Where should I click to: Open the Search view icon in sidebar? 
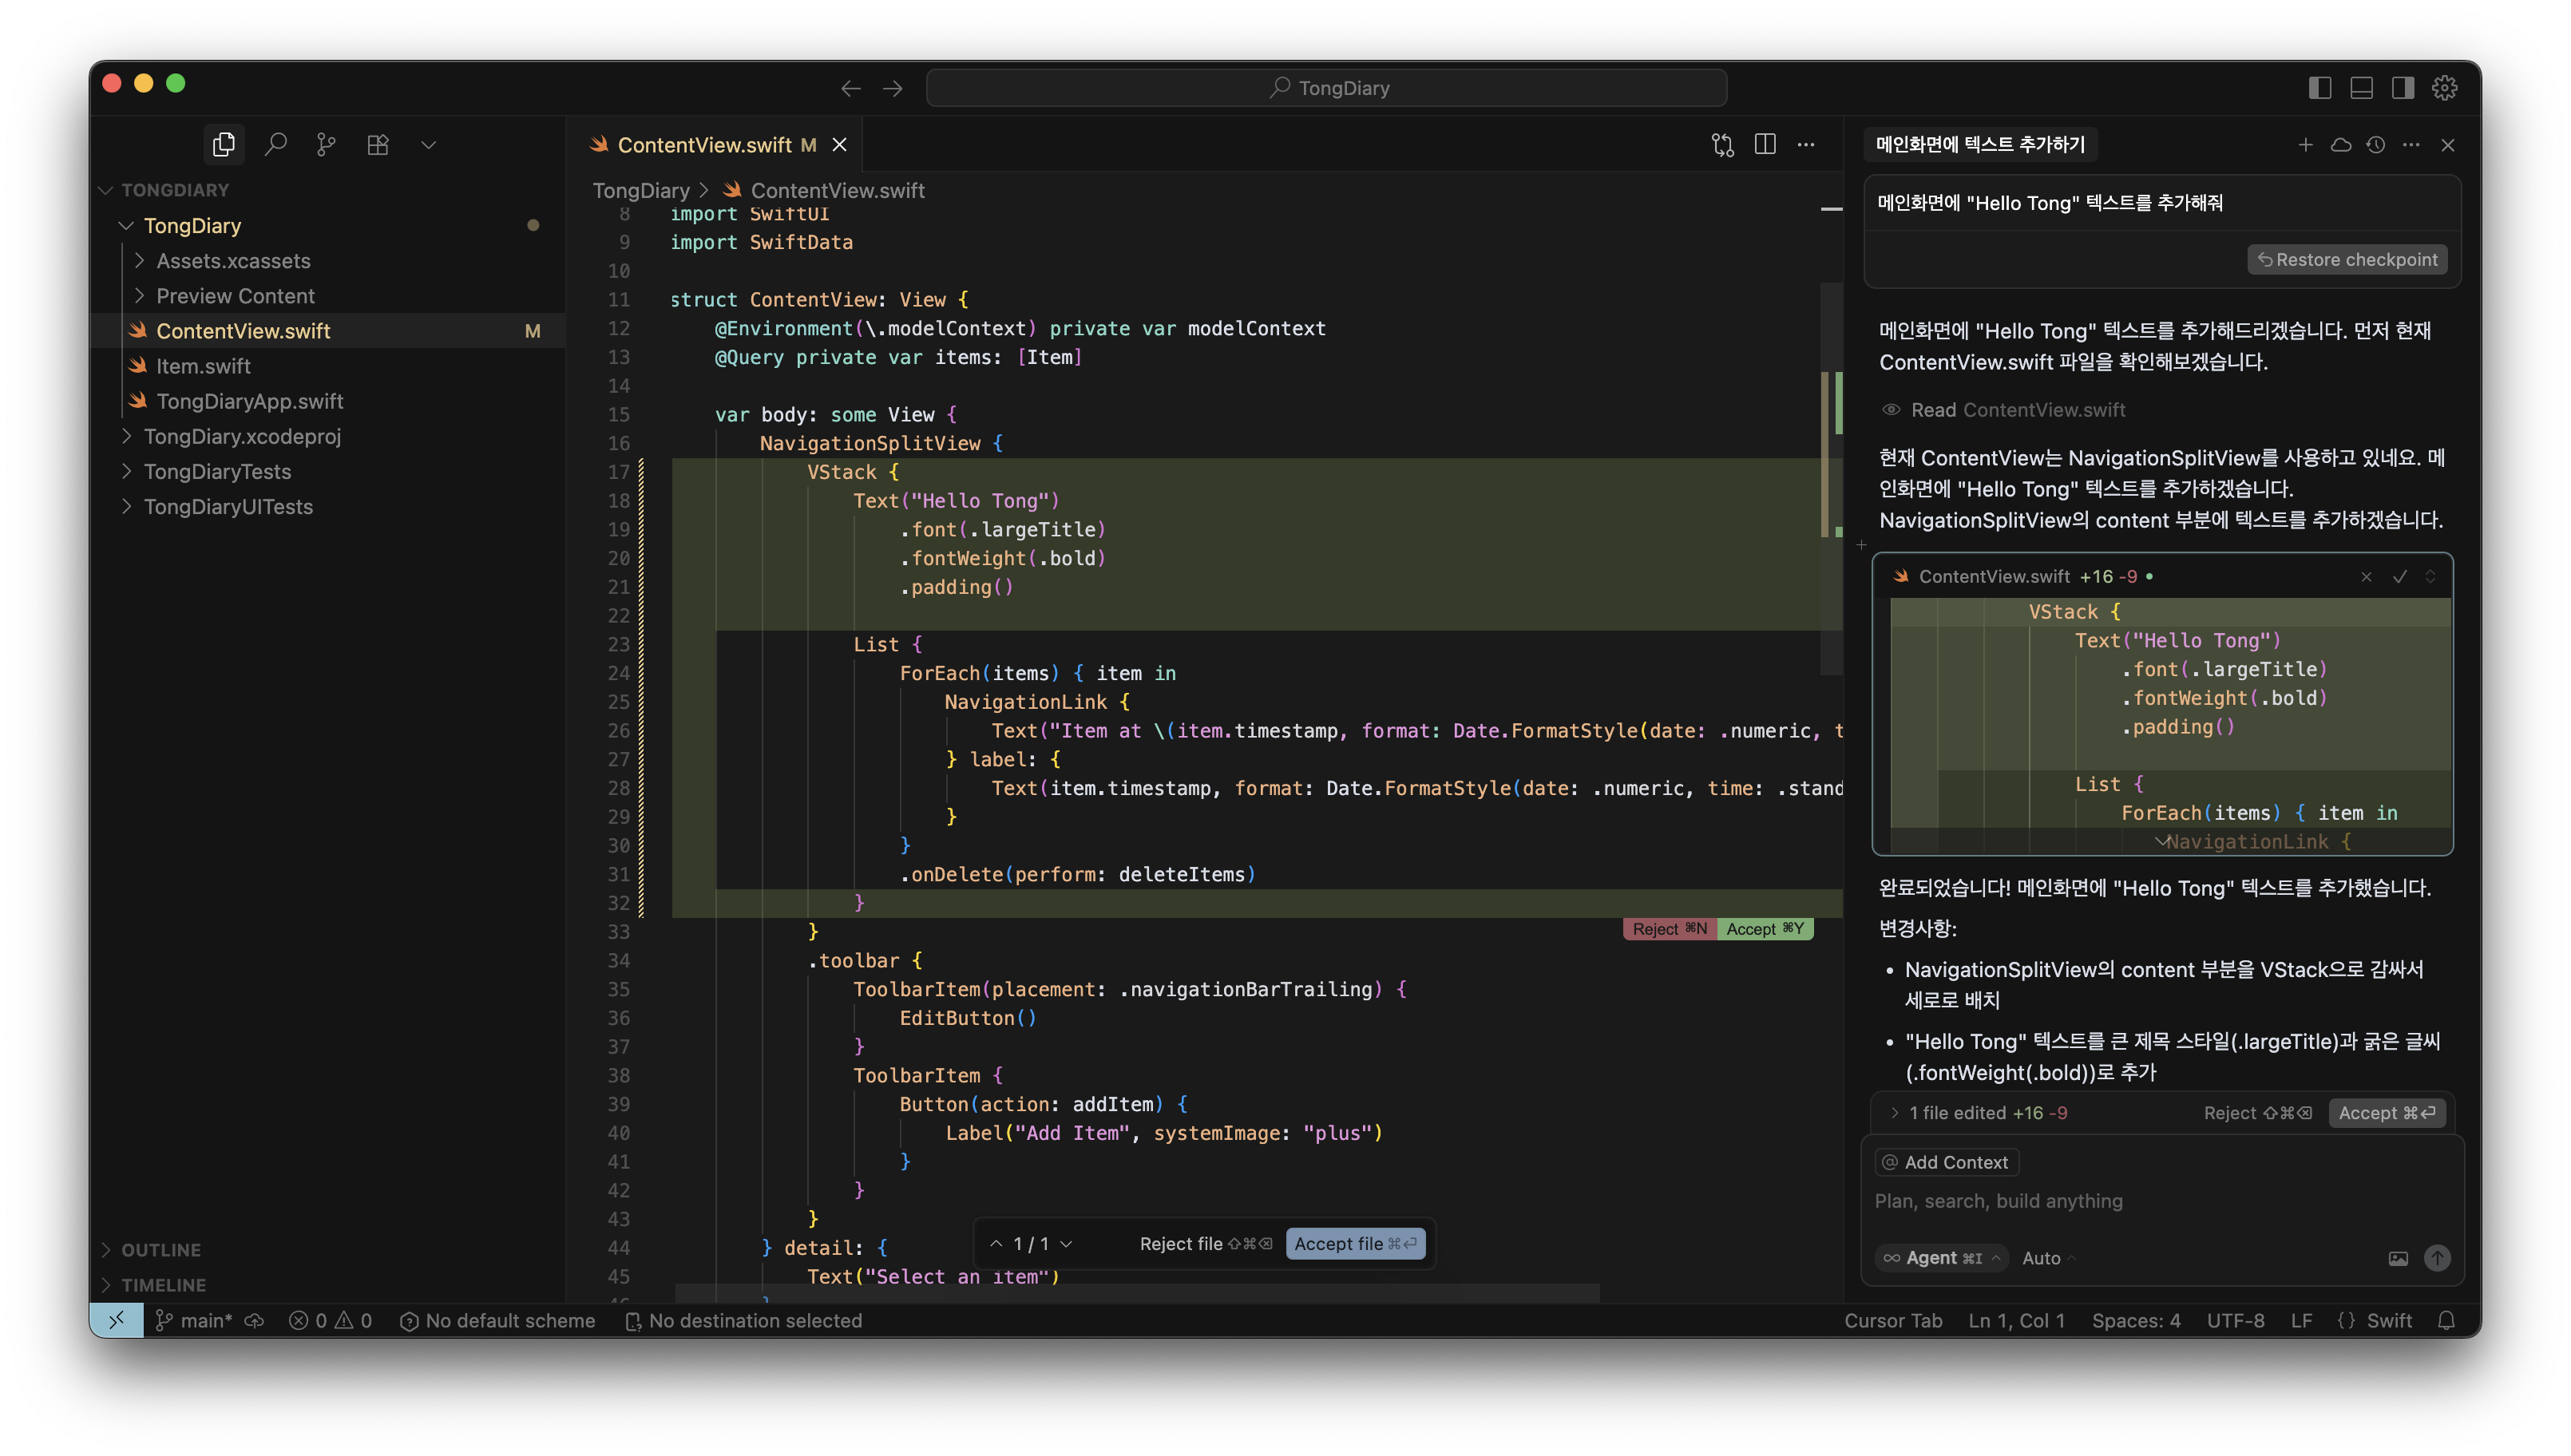[x=275, y=145]
